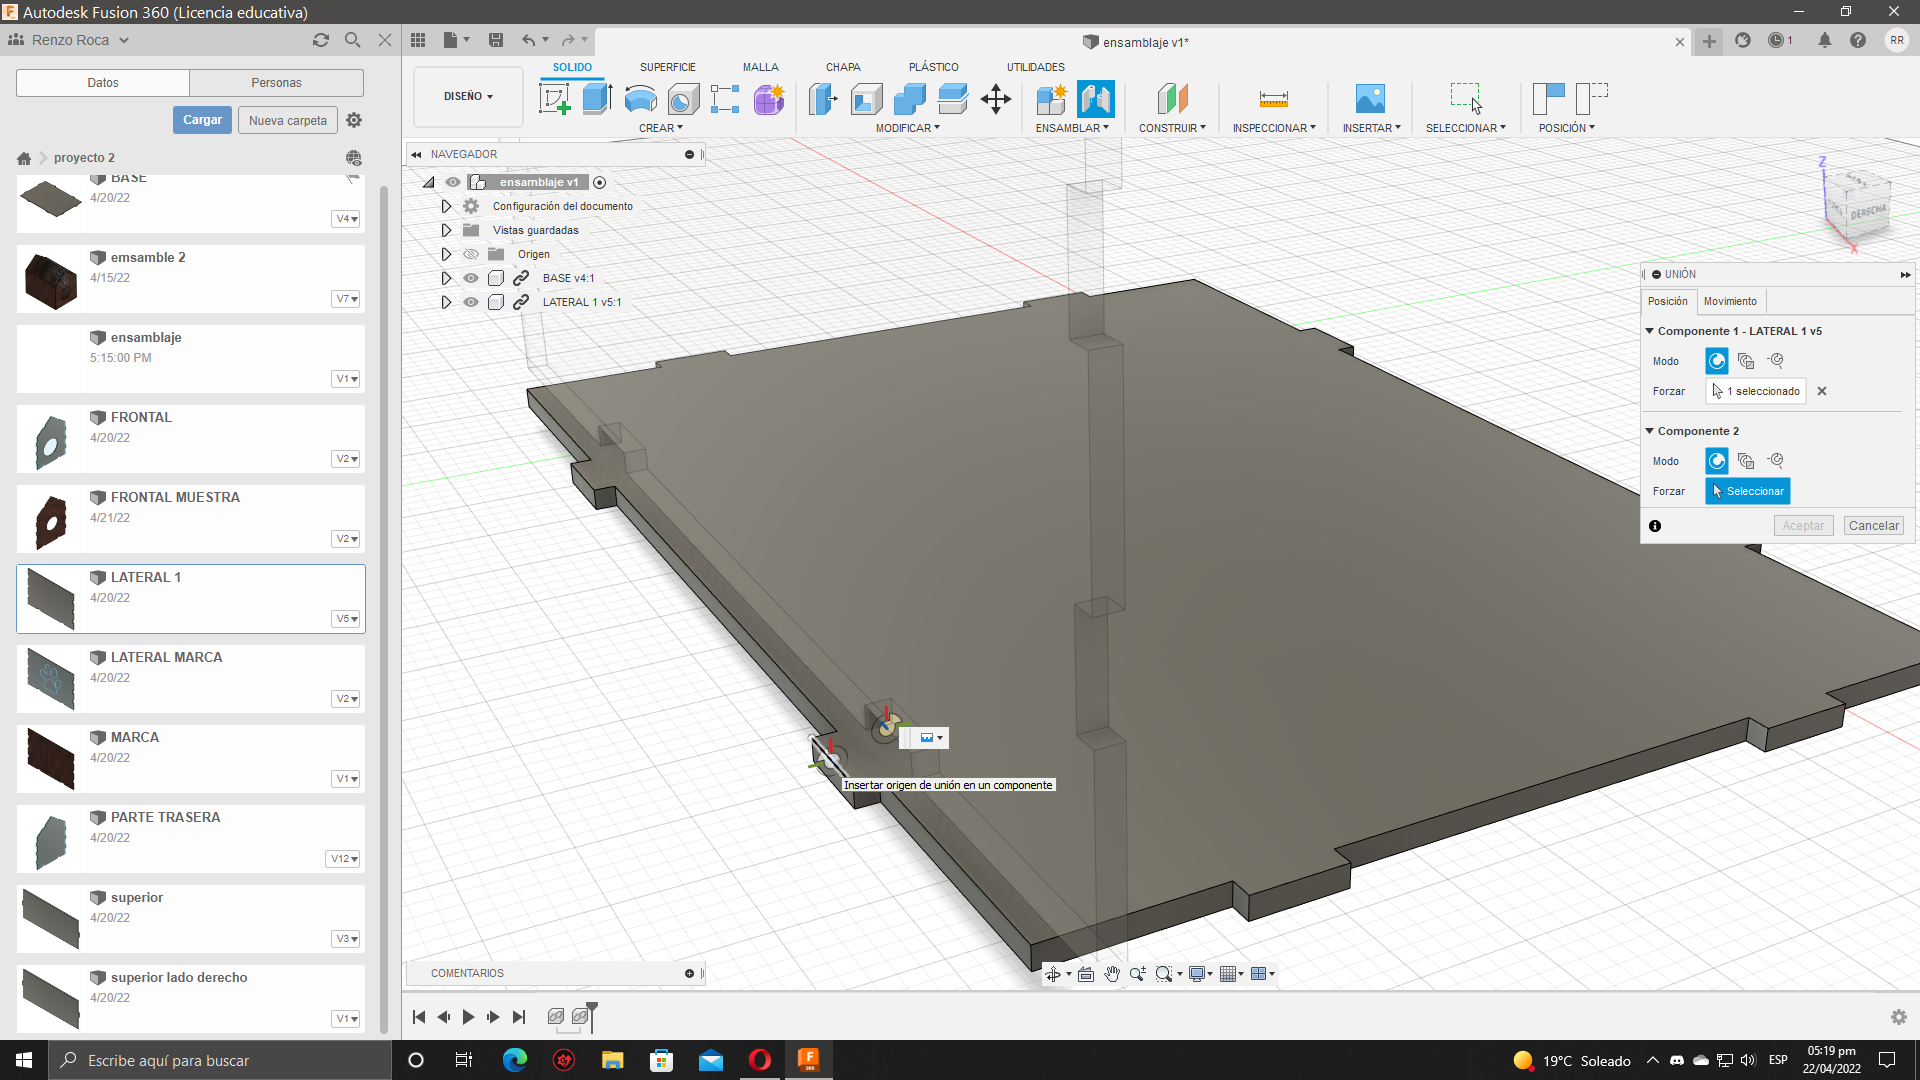Expand the Vistas guardadas tree node

click(446, 230)
